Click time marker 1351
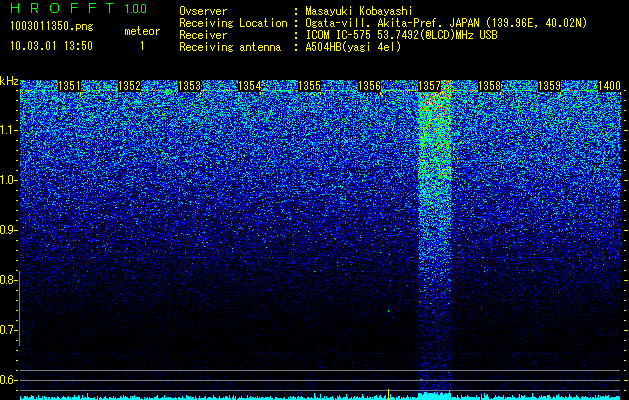The image size is (629, 400). point(69,86)
